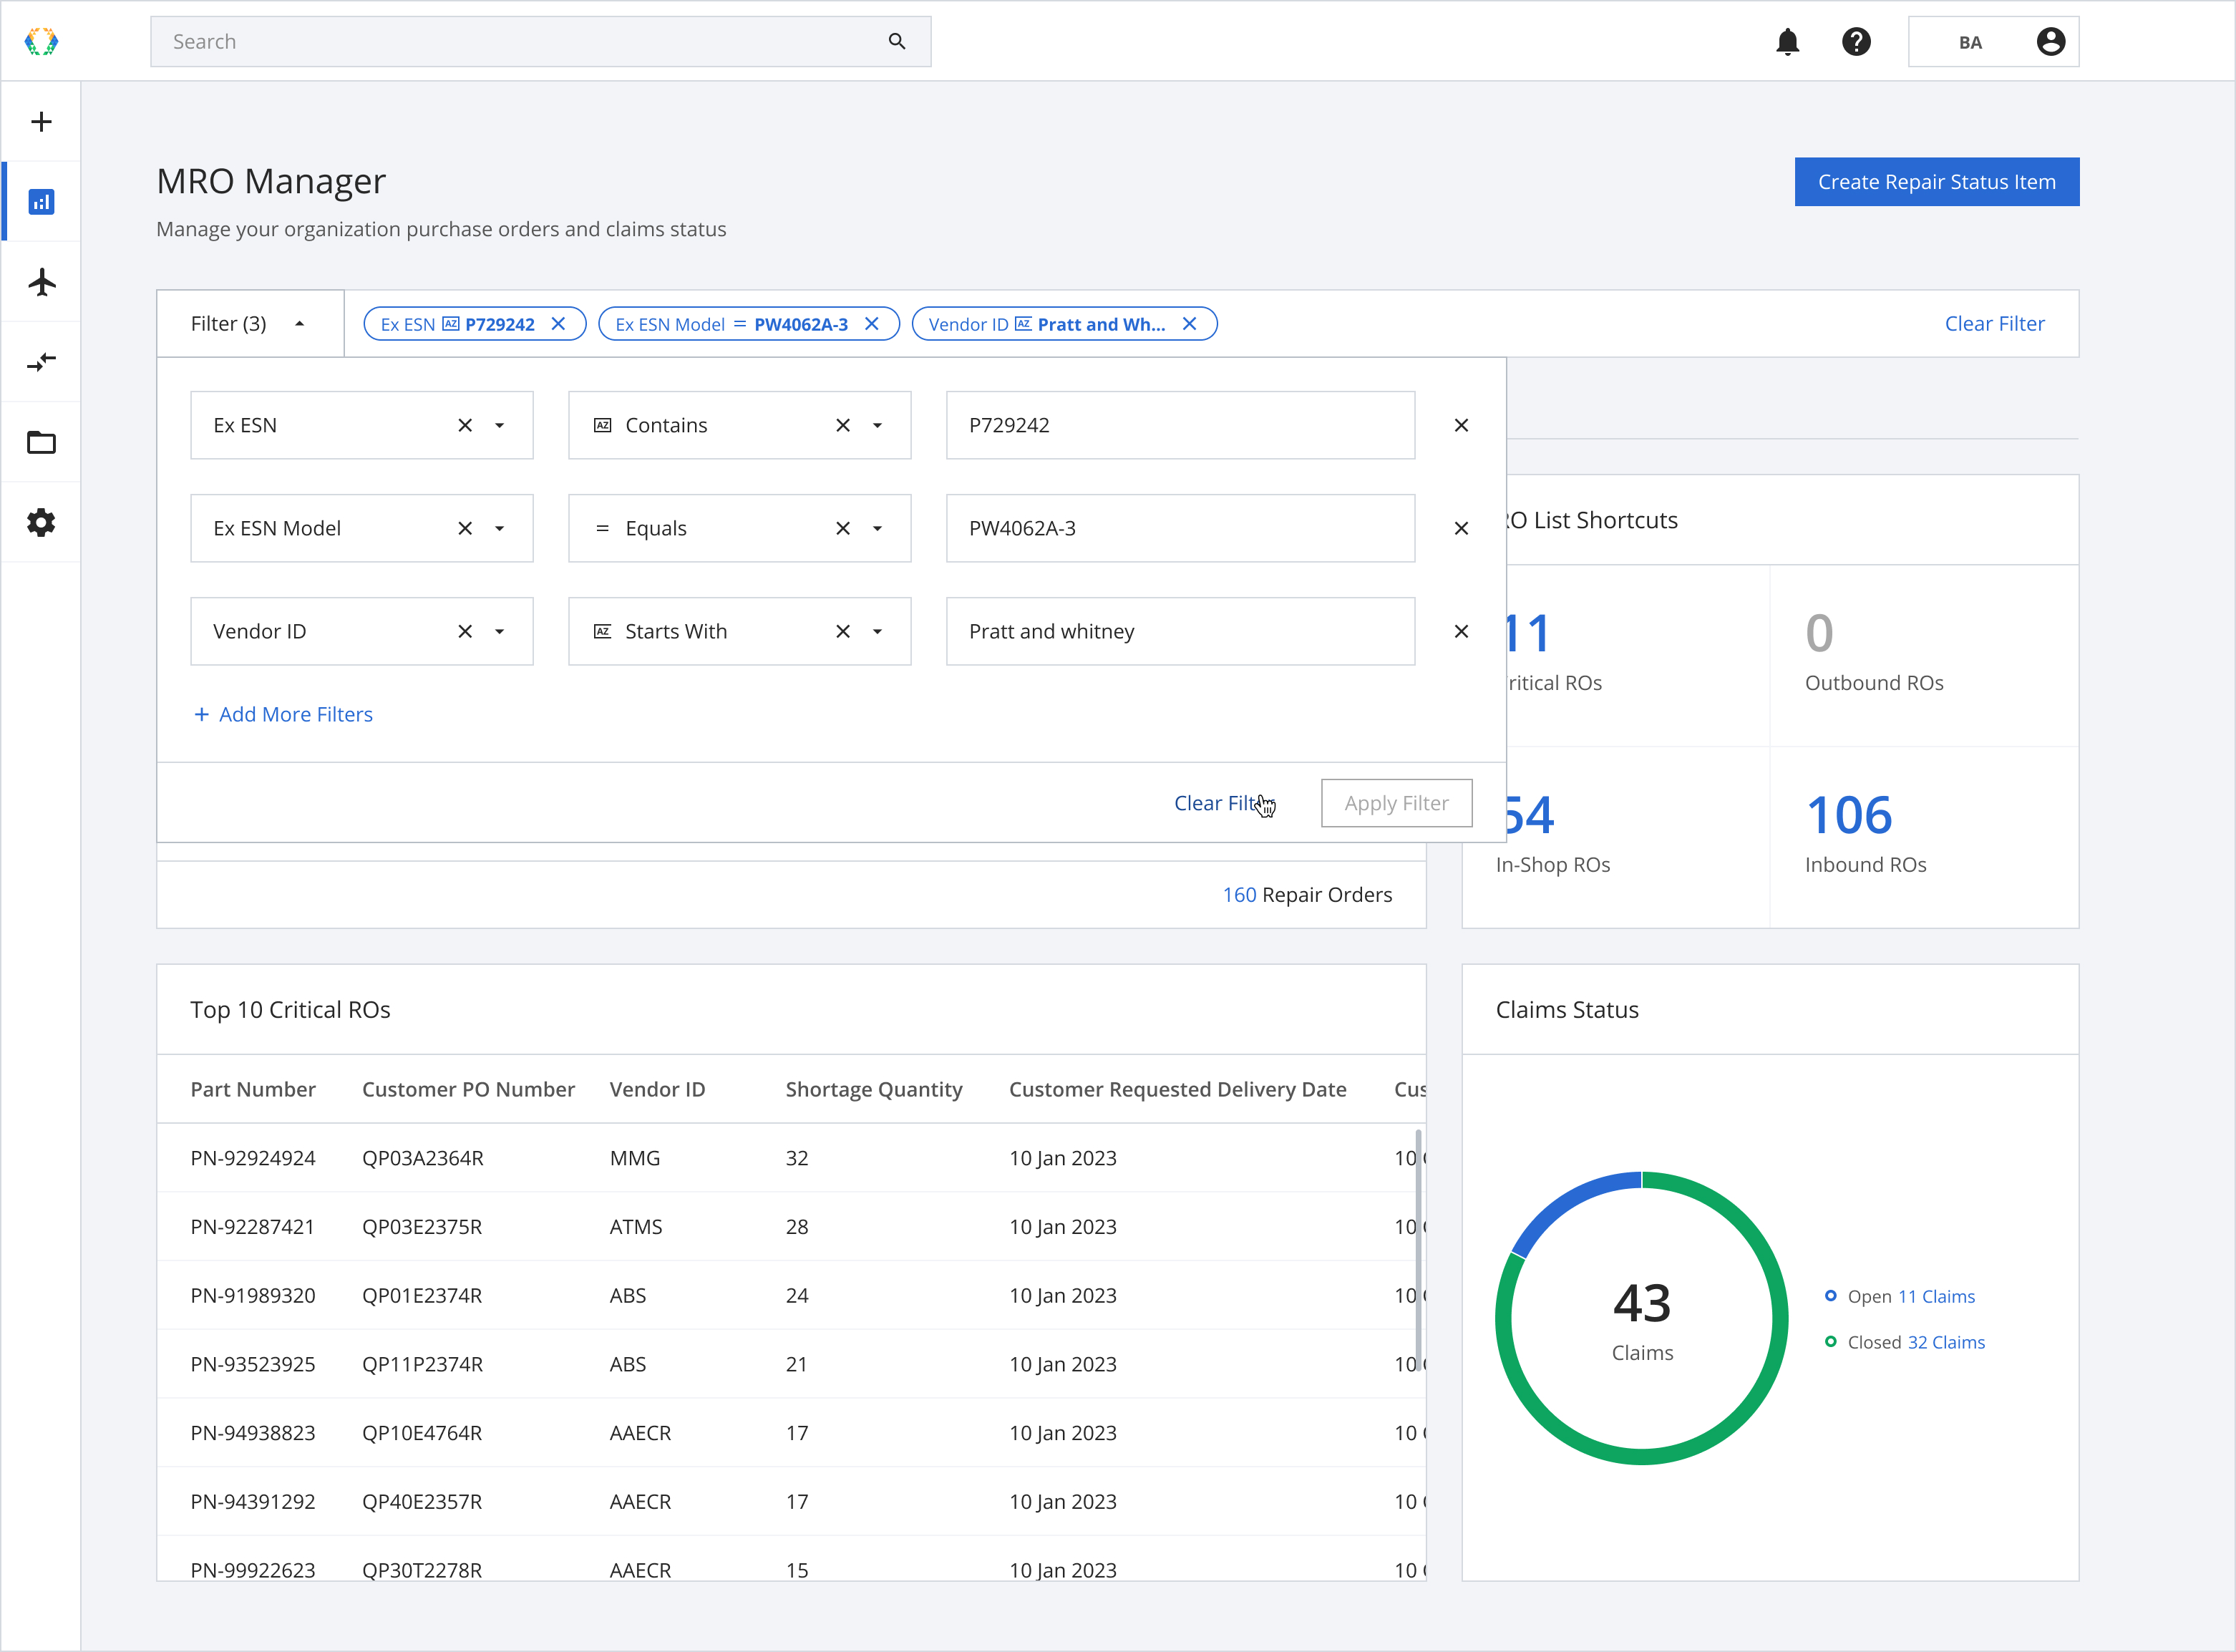Click the Customer PO Number column header
Viewport: 2236px width, 1652px height.
[468, 1090]
